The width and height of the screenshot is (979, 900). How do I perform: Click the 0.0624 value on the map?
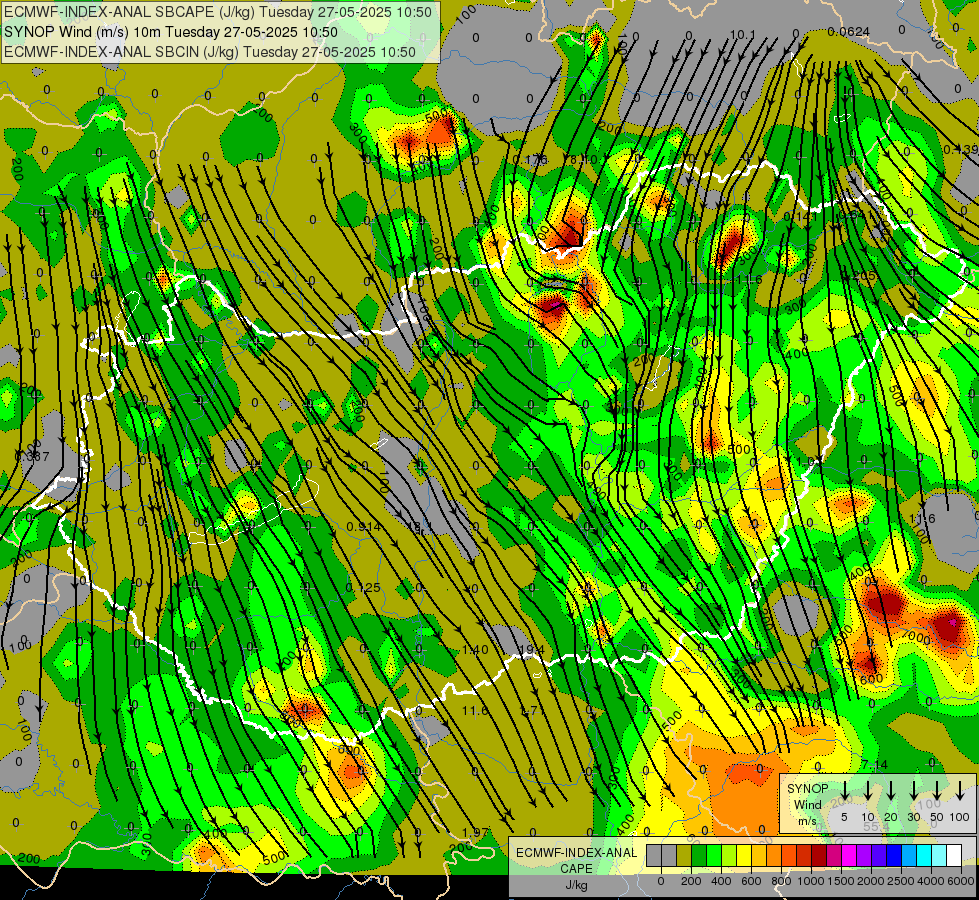849,32
